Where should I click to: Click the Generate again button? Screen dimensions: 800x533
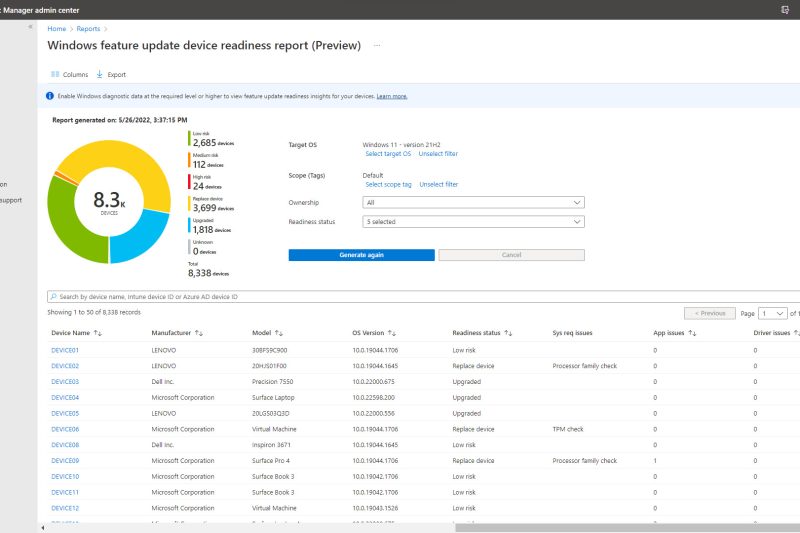(361, 255)
